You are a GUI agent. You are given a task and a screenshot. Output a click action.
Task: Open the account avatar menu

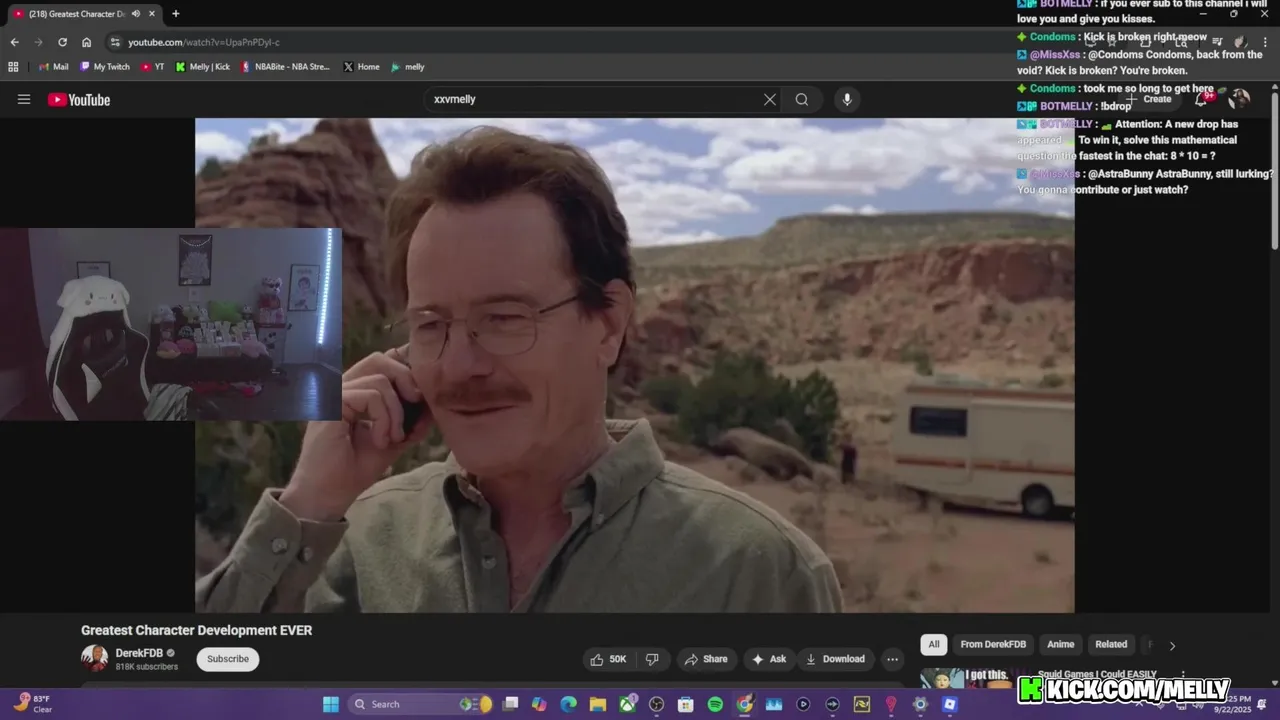click(1240, 99)
